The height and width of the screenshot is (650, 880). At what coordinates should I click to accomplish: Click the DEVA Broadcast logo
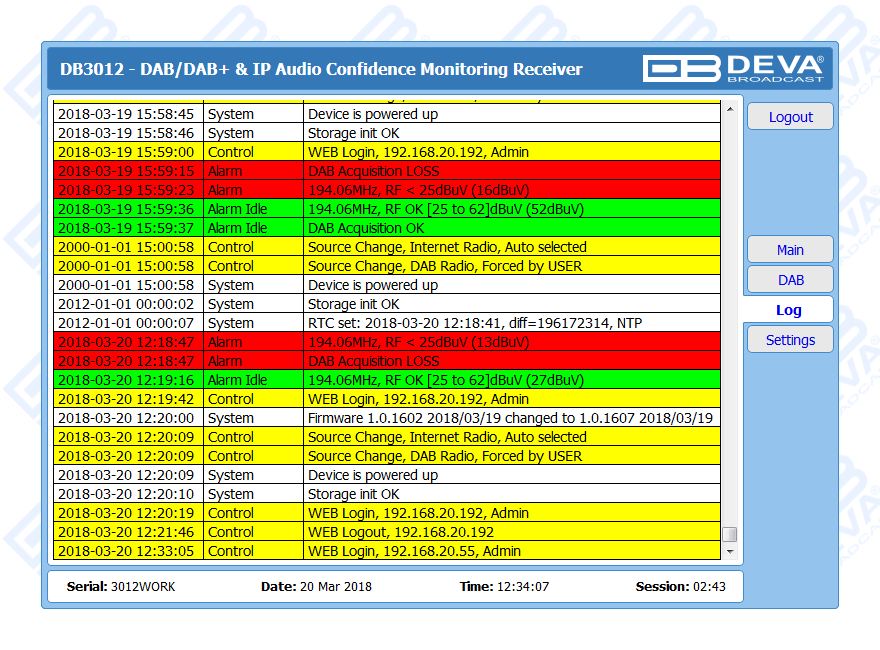click(733, 68)
